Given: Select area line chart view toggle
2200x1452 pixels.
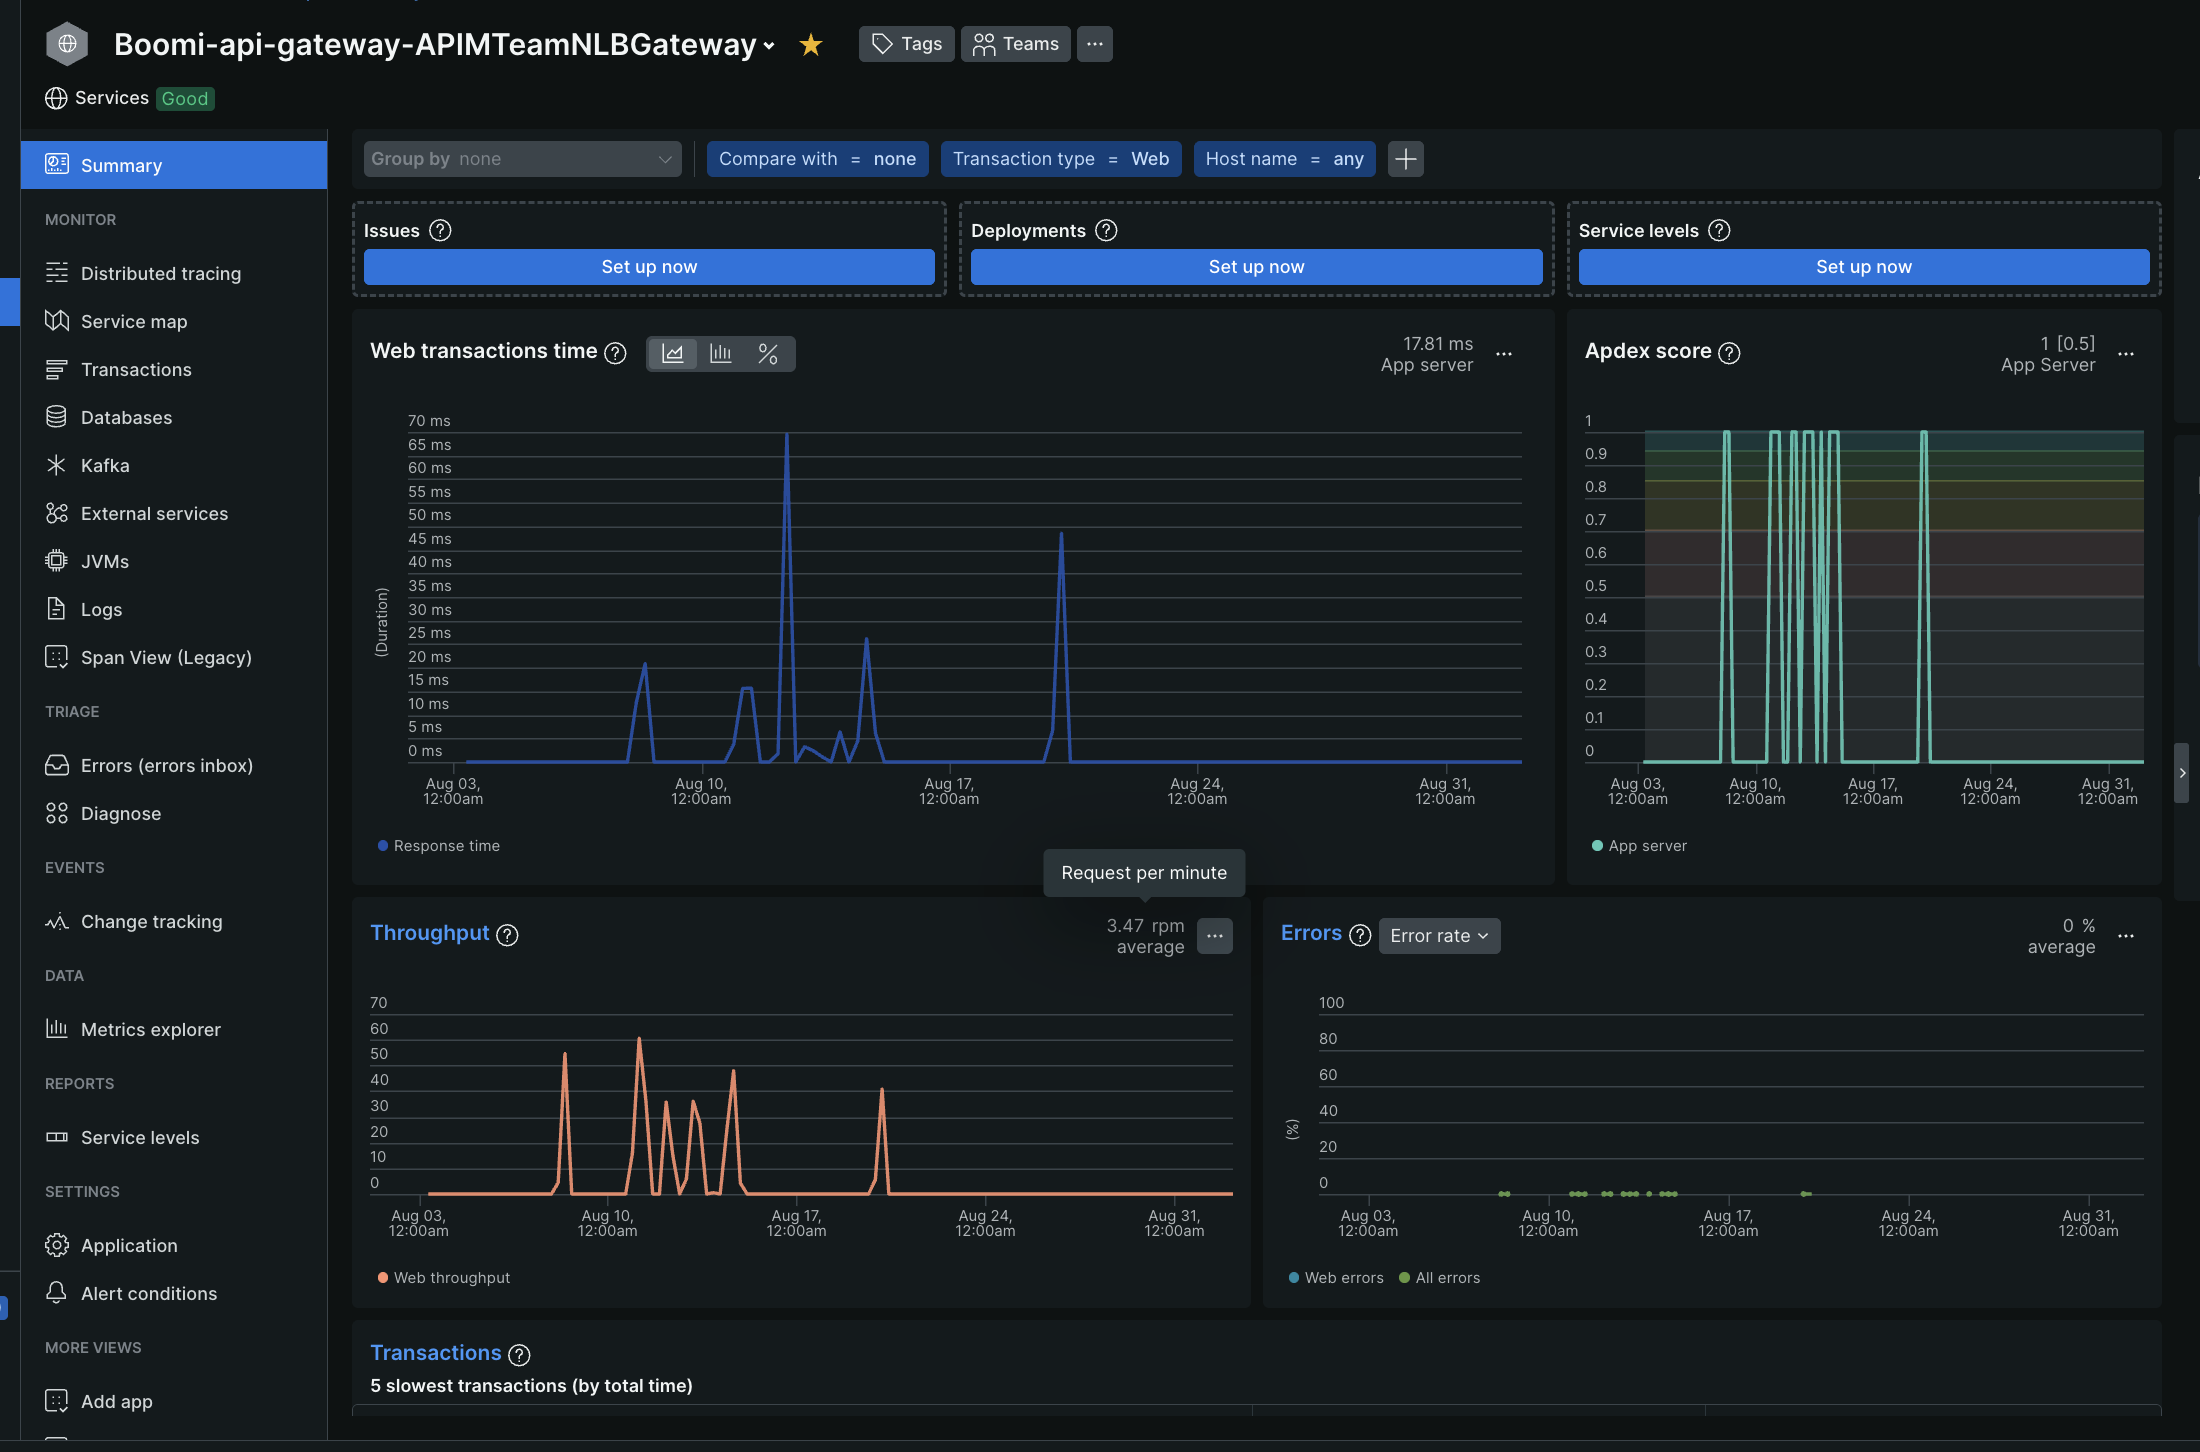Looking at the screenshot, I should (673, 354).
